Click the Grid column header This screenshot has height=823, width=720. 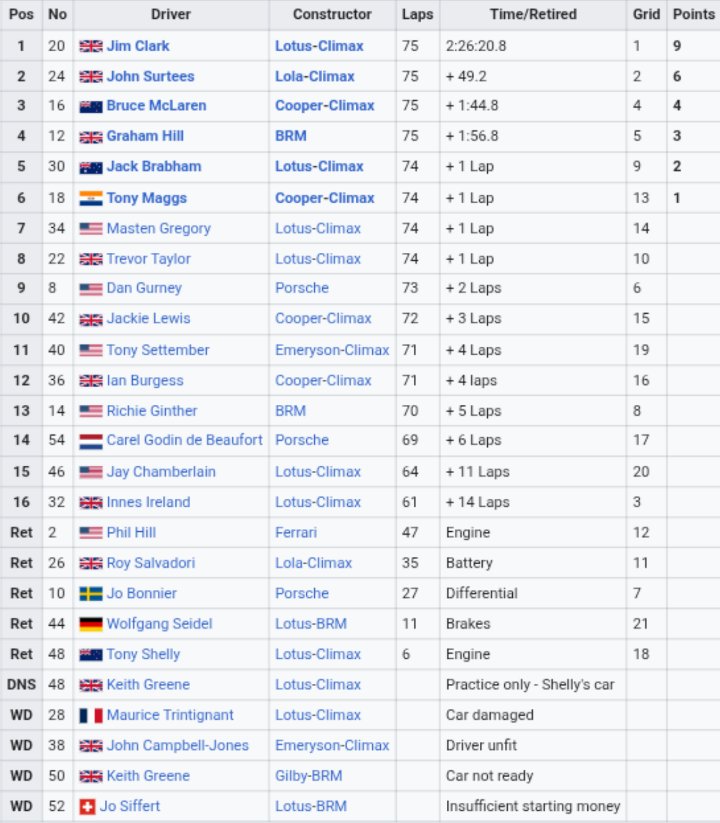pos(646,15)
